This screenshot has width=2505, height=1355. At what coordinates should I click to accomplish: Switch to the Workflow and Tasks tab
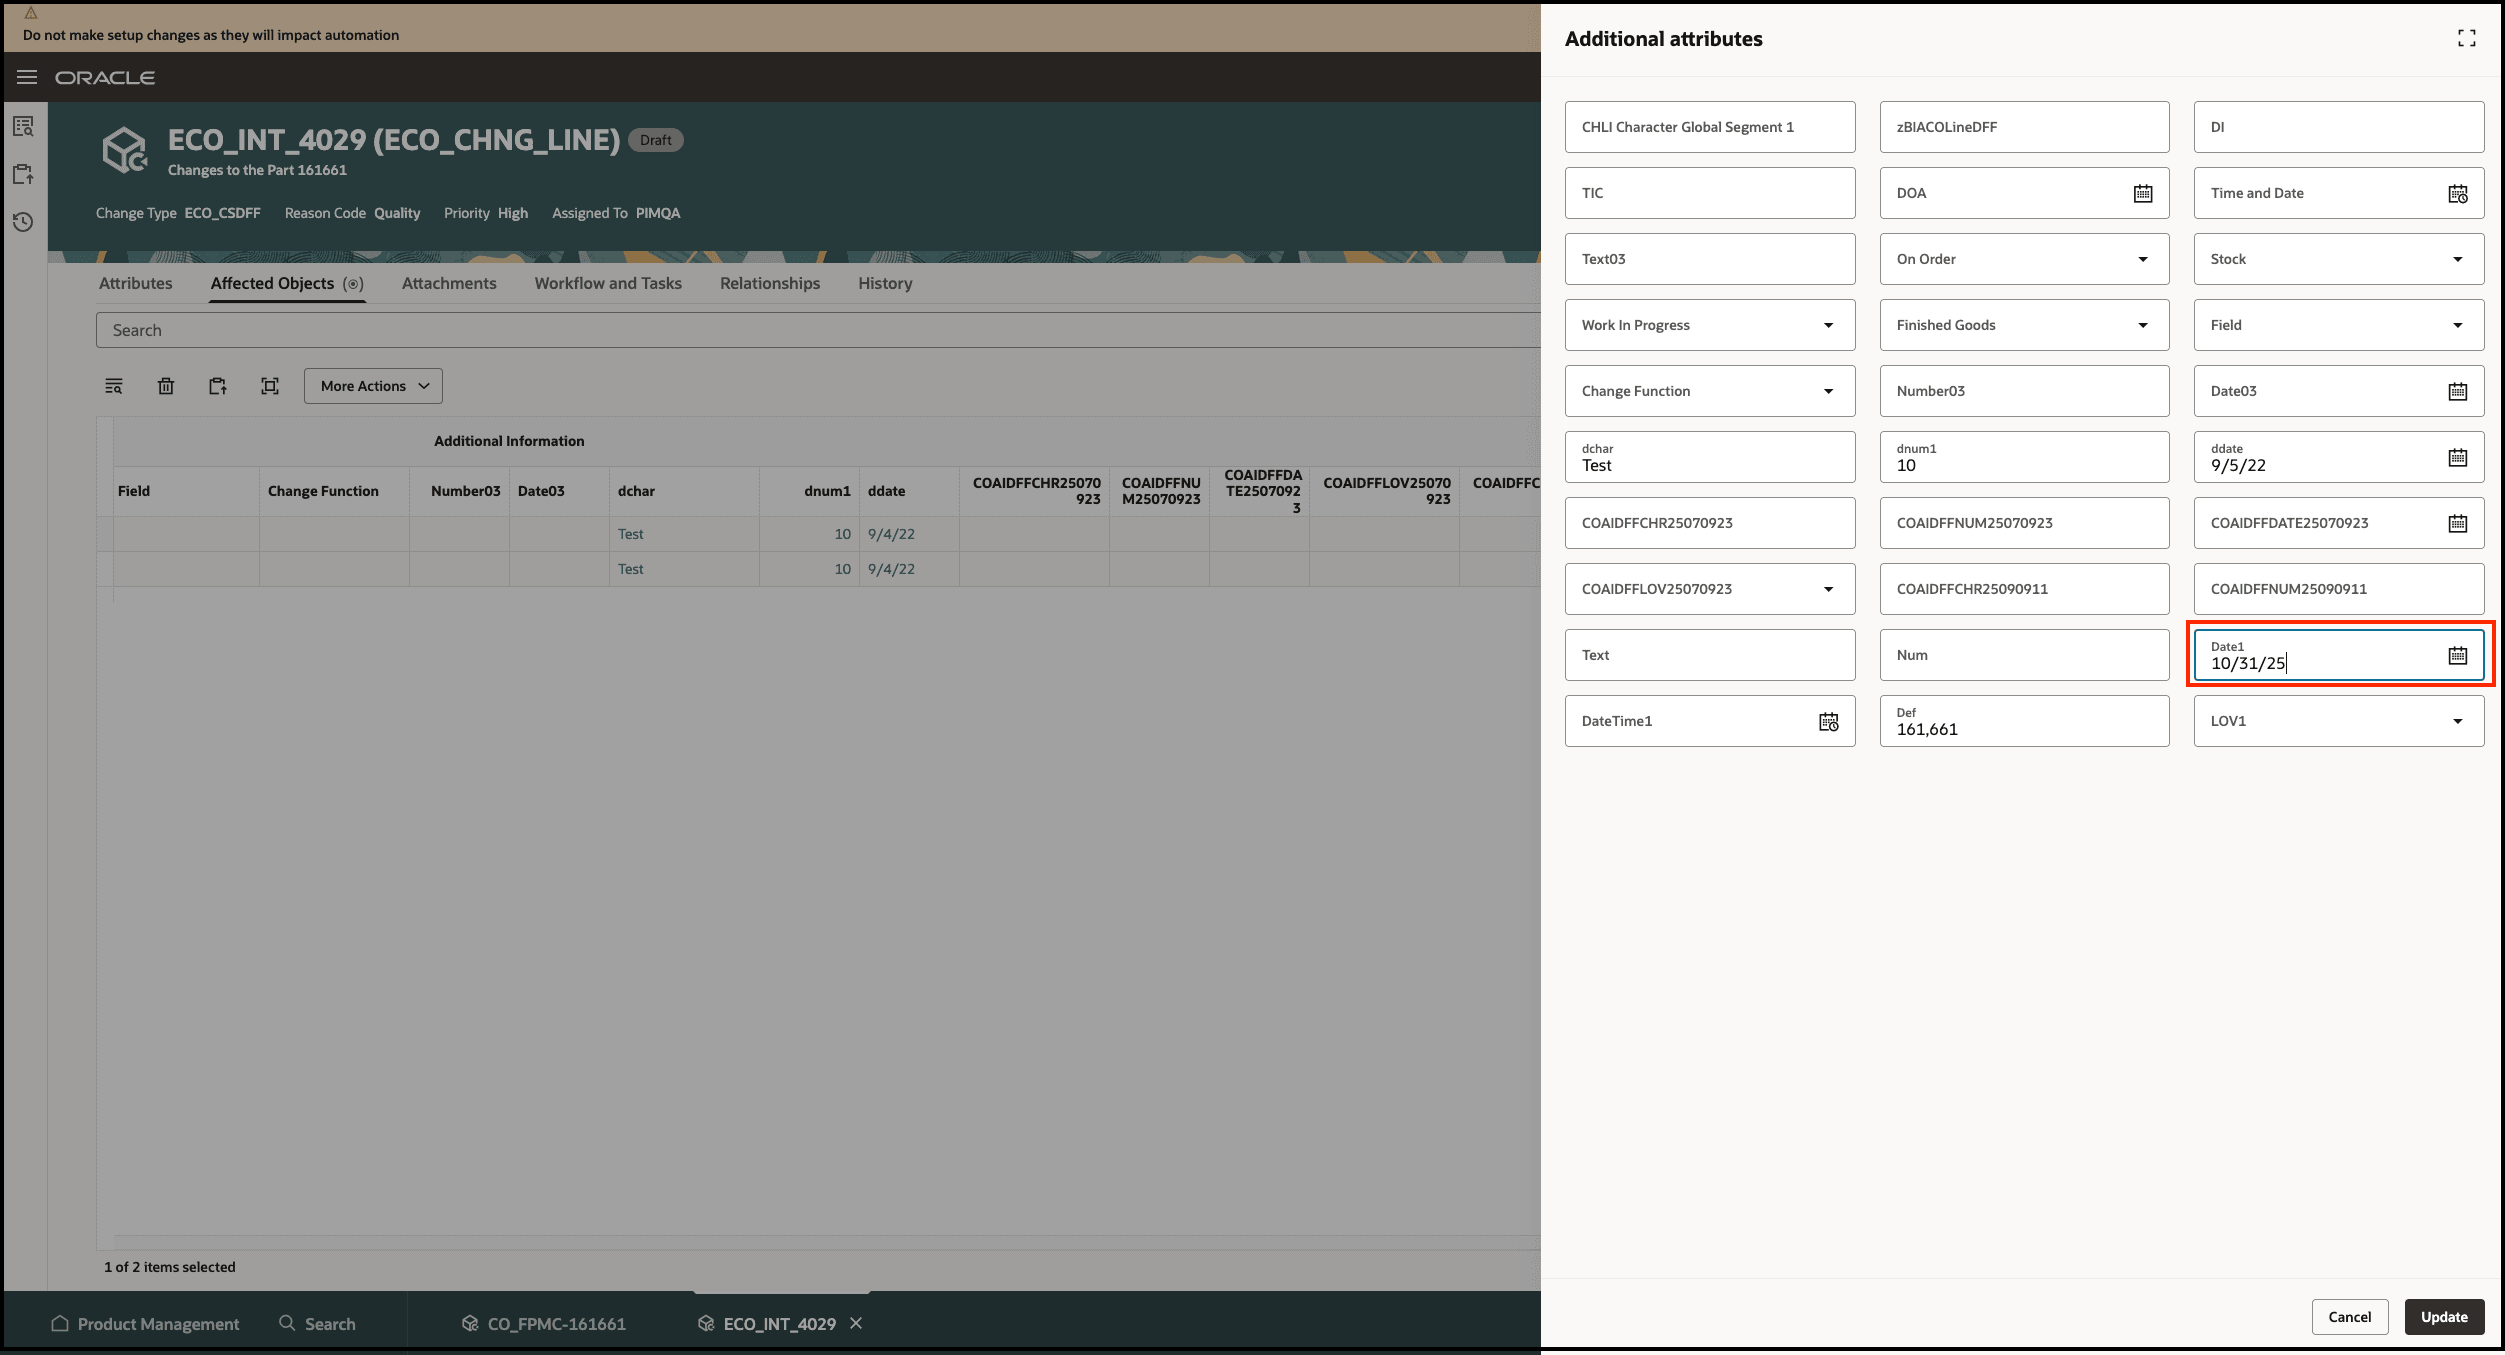tap(607, 283)
